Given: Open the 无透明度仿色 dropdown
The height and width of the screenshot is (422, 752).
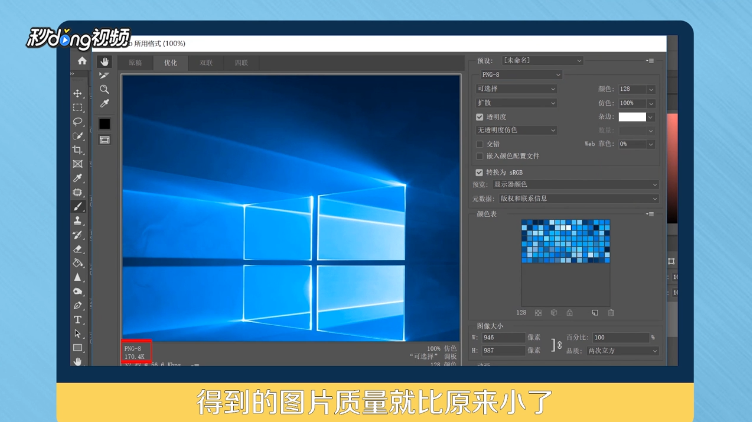Looking at the screenshot, I should tap(516, 130).
